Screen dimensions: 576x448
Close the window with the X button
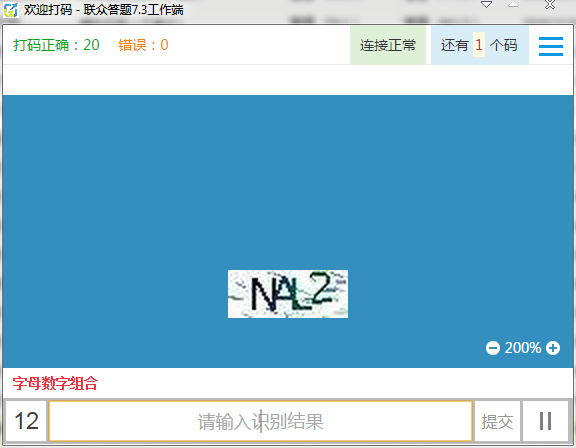point(550,5)
